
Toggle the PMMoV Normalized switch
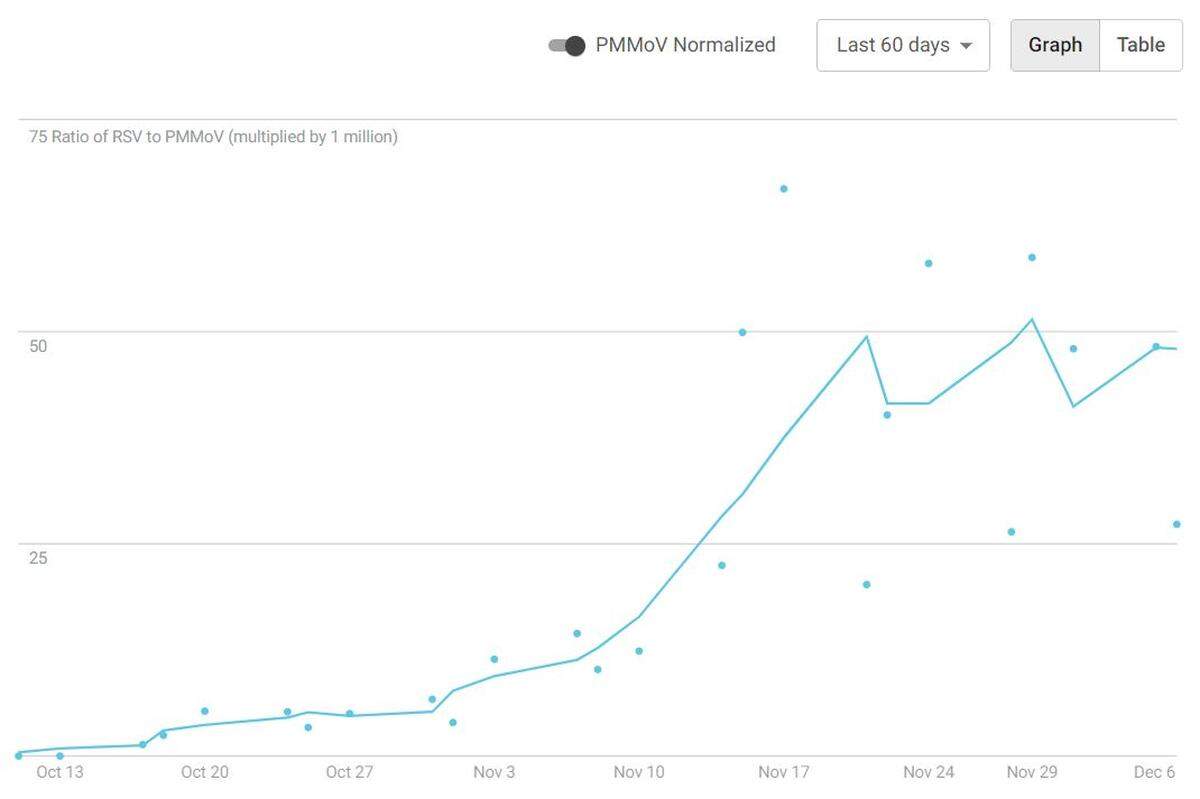567,46
